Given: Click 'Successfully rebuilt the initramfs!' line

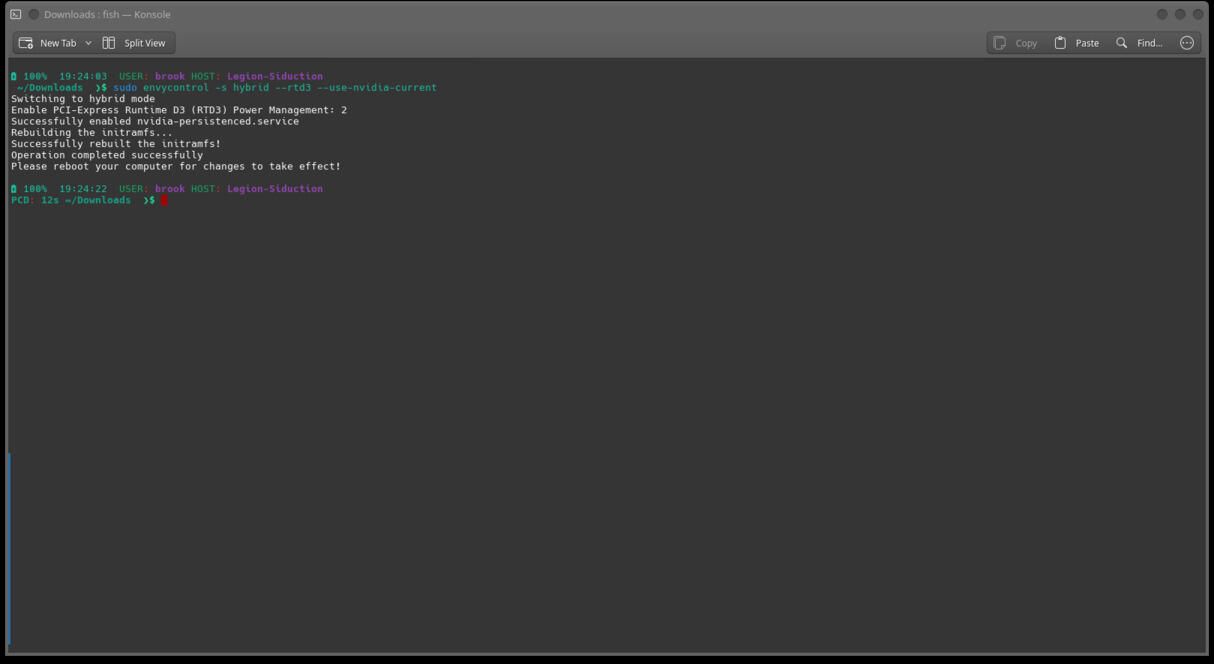Looking at the screenshot, I should coord(116,144).
